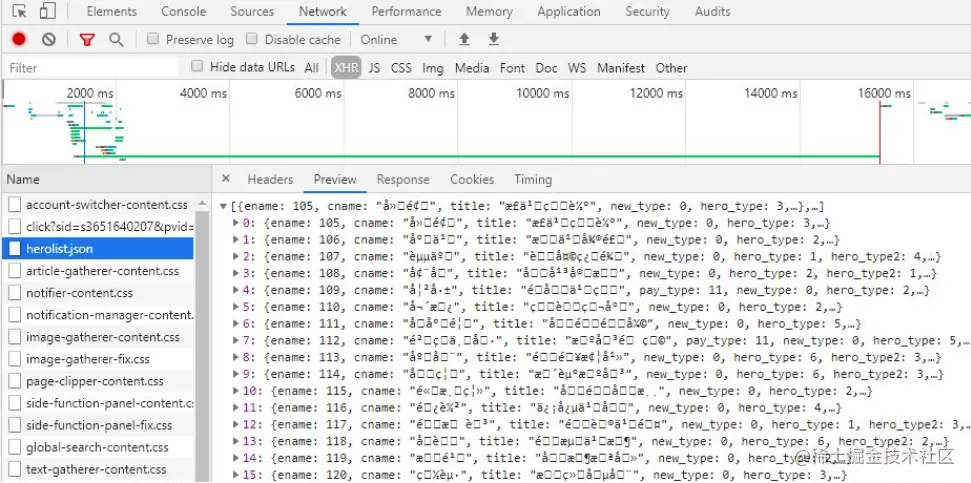Expand JSON entry 0 ename 105
Viewport: 971px width, 483px height.
236,223
